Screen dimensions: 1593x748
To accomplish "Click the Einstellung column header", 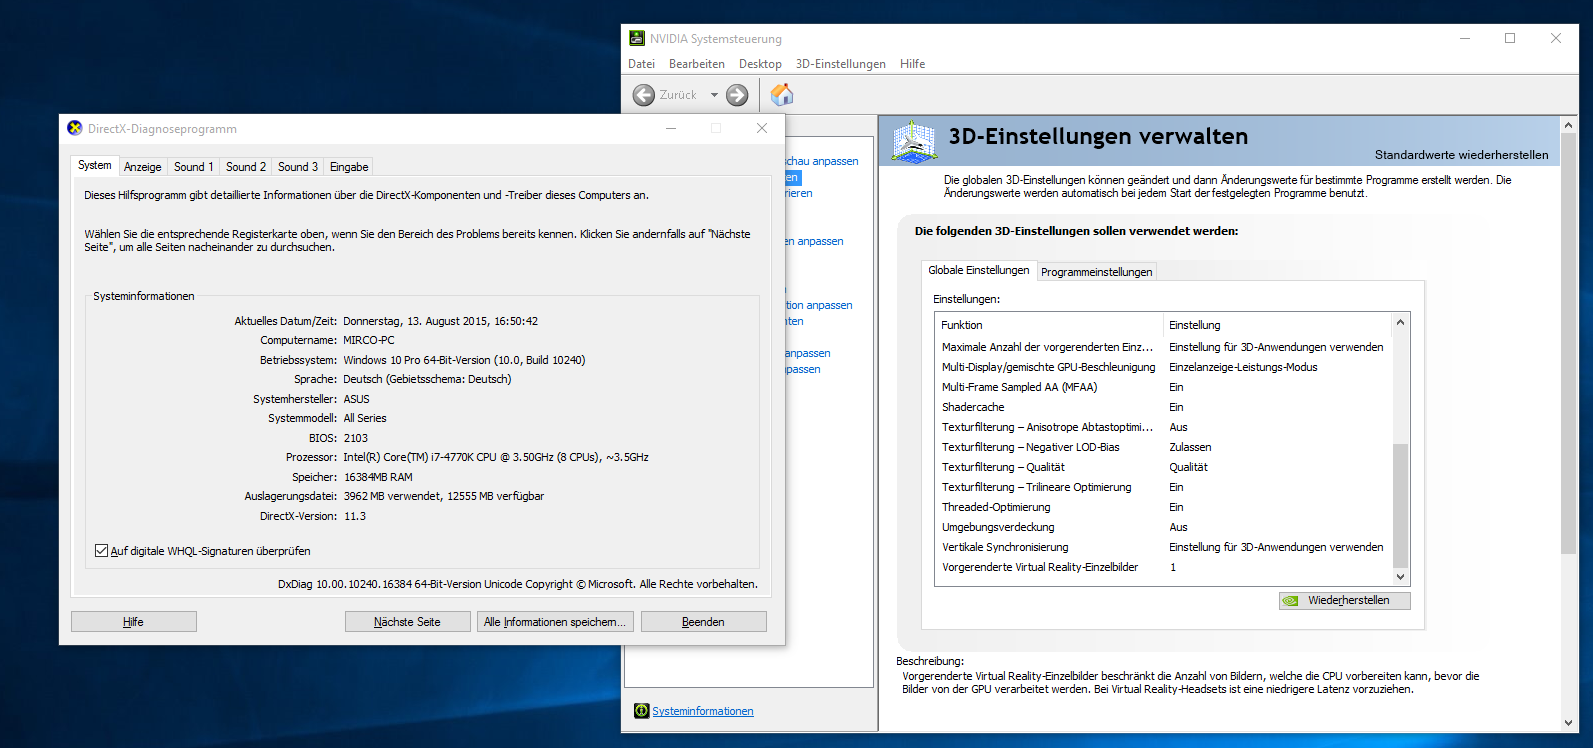I will point(1277,325).
